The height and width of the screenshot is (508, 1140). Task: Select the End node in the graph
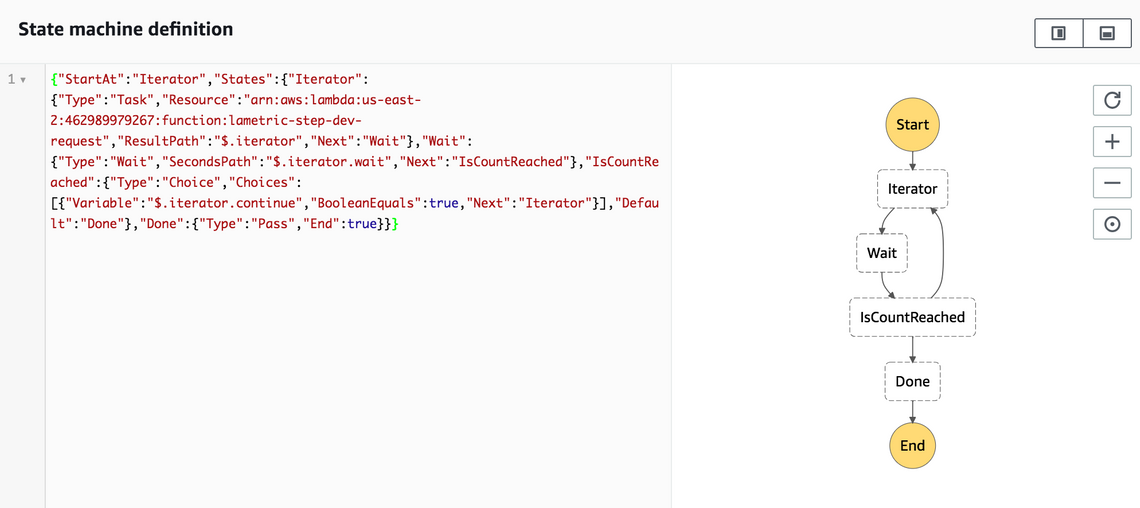[x=912, y=446]
